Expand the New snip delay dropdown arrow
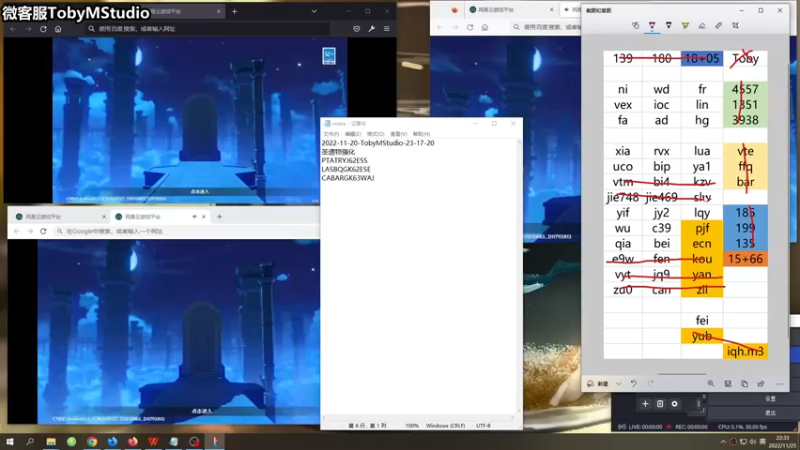800x450 pixels. pyautogui.click(x=618, y=384)
